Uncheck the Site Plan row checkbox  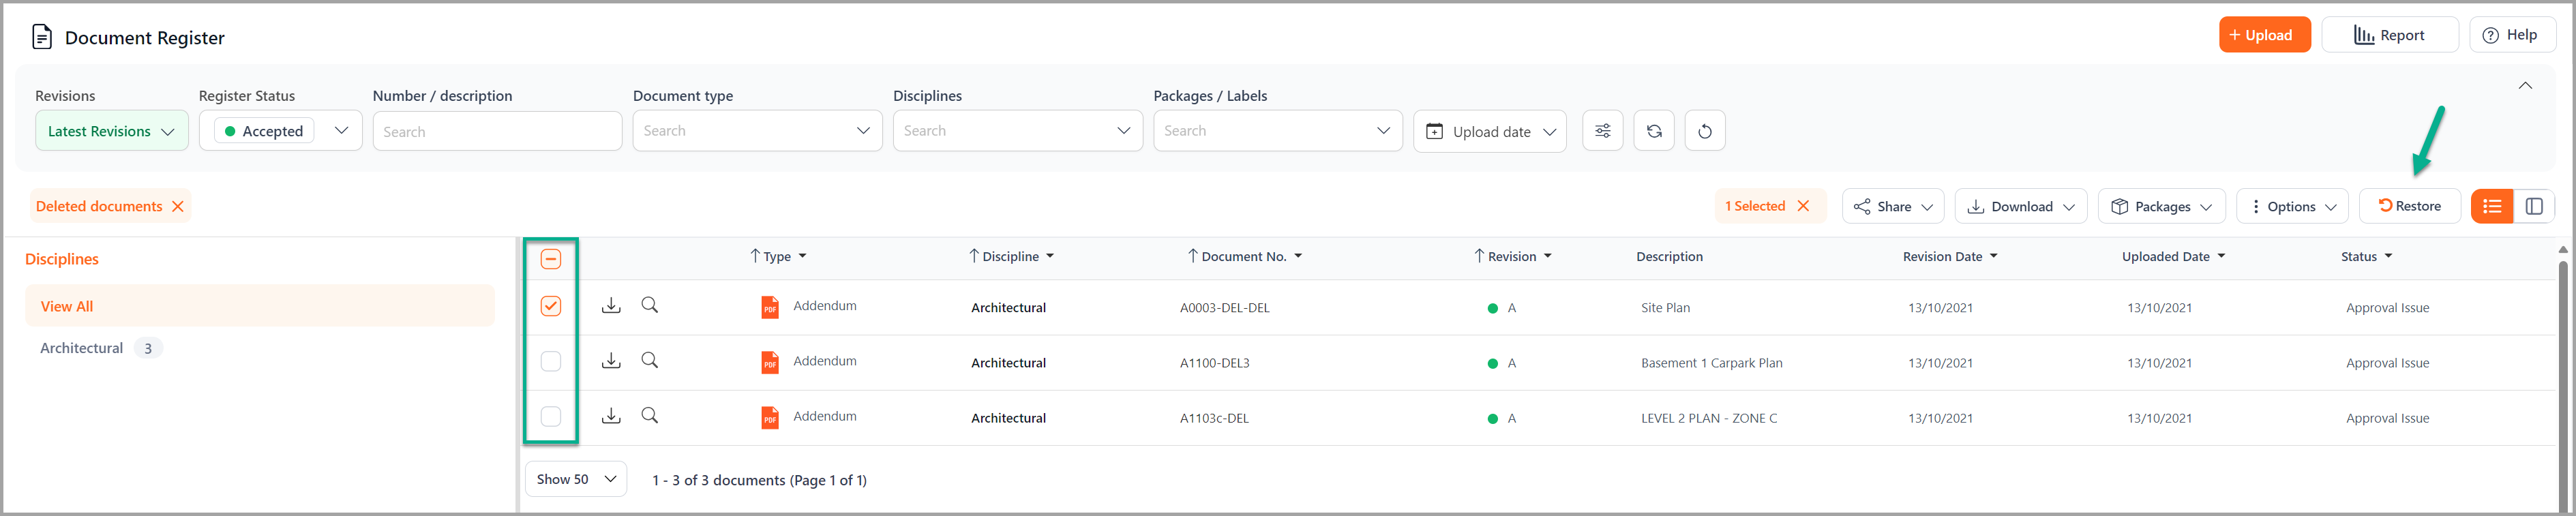(x=551, y=306)
